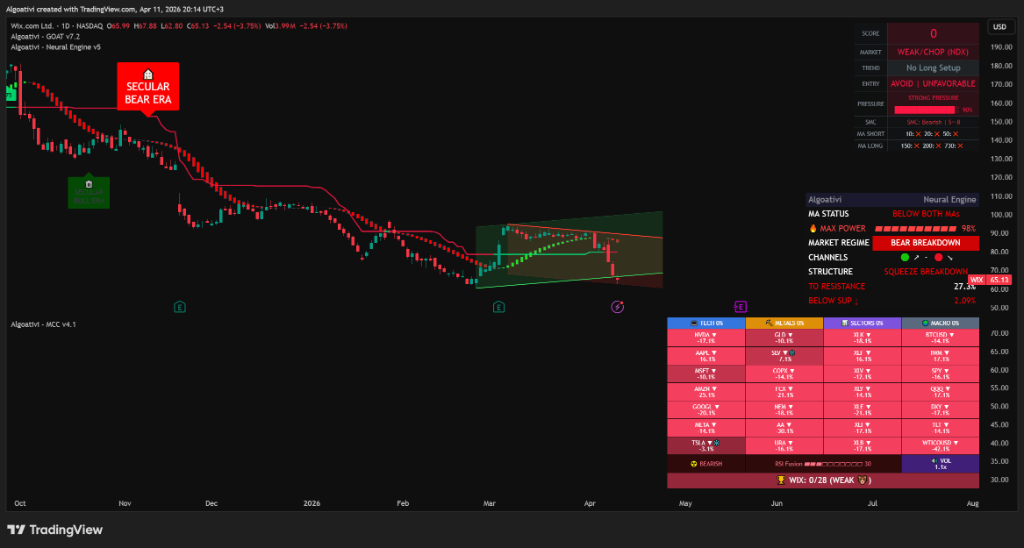Click the teal earnings marker below late November
1024x548 pixels.
point(180,306)
